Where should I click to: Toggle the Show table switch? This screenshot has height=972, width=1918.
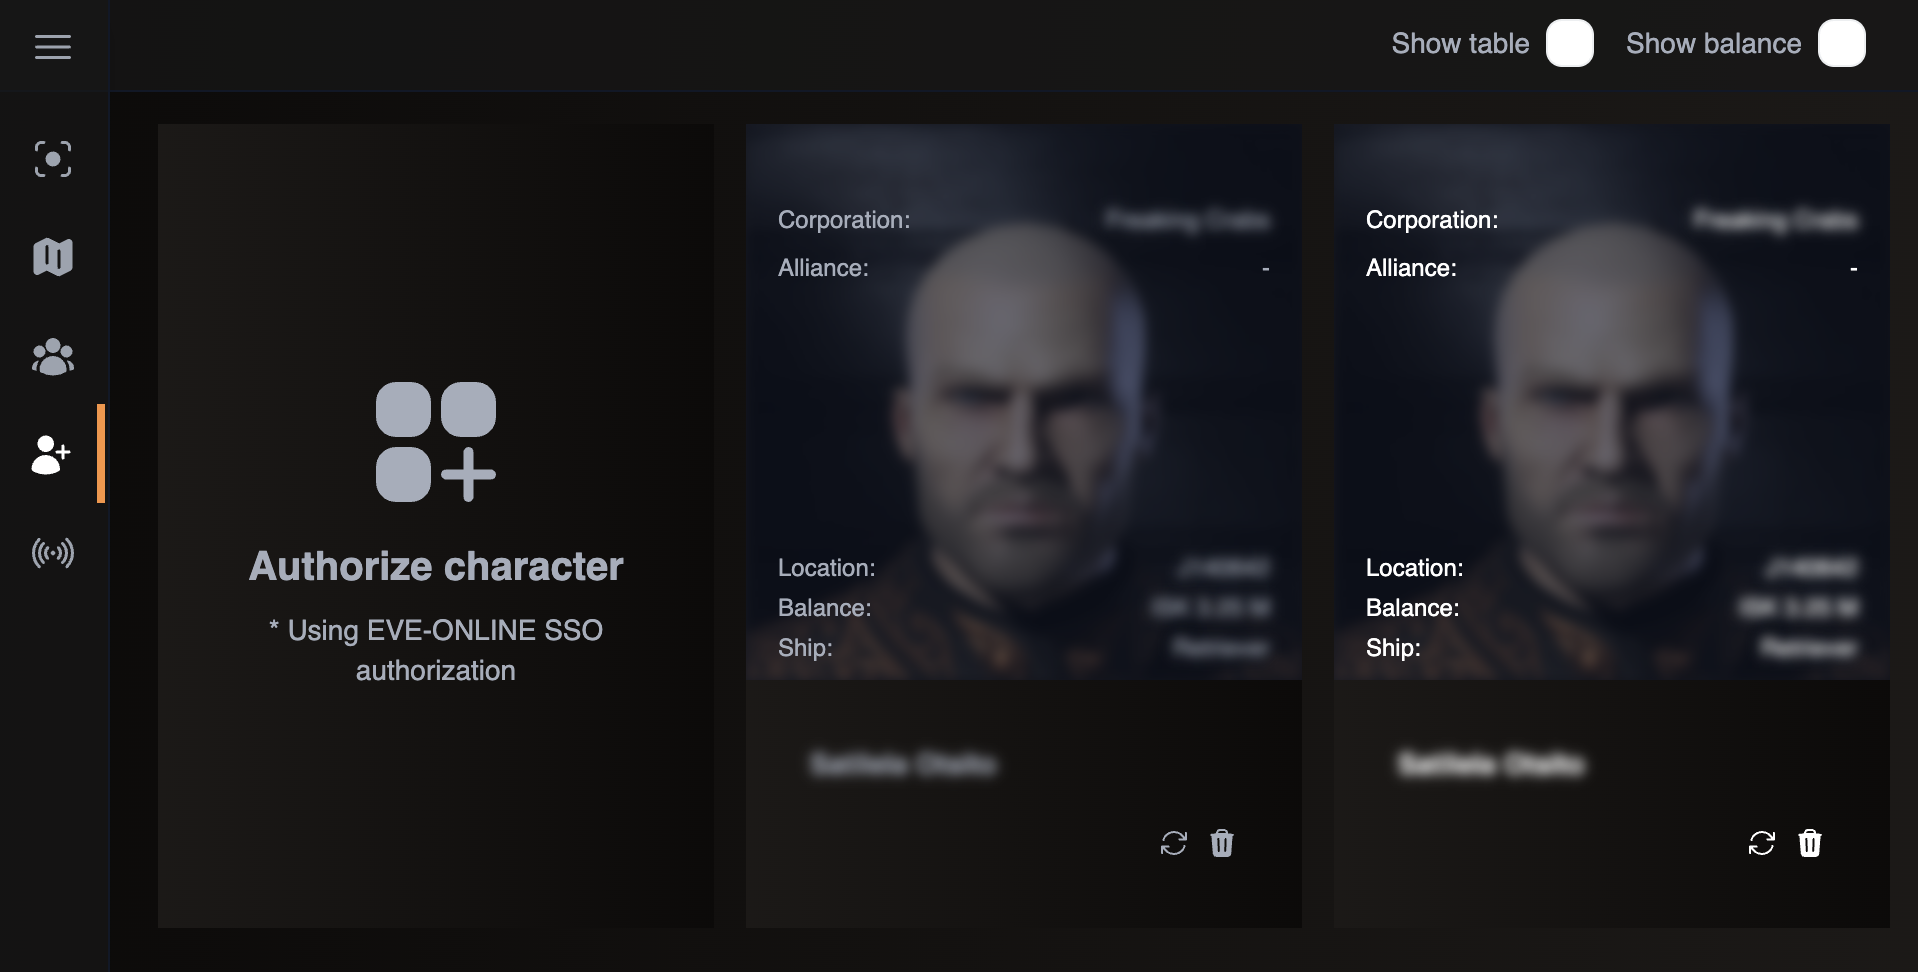point(1569,44)
